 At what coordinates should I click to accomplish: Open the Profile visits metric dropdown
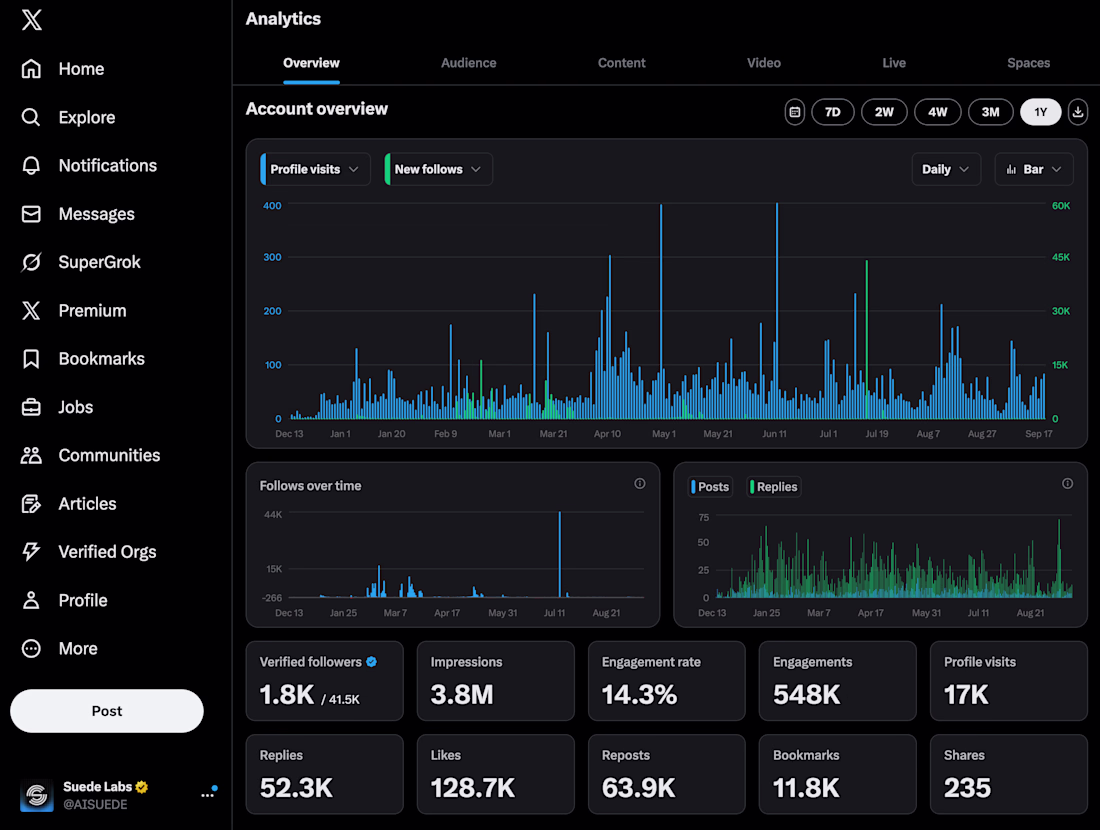[x=315, y=169]
